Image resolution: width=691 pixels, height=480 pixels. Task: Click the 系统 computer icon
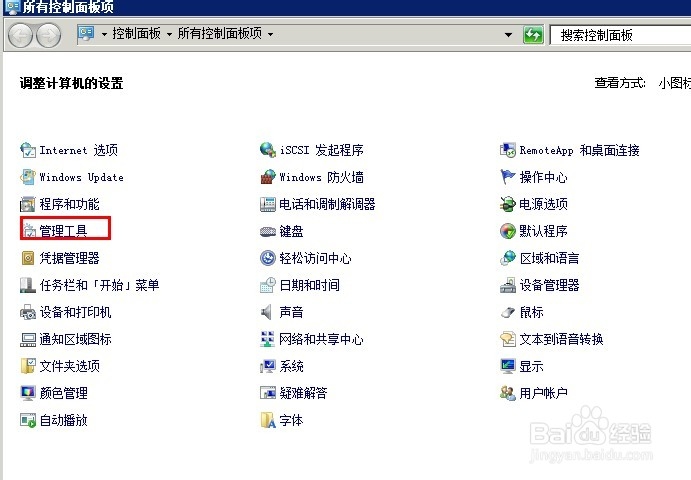click(267, 366)
